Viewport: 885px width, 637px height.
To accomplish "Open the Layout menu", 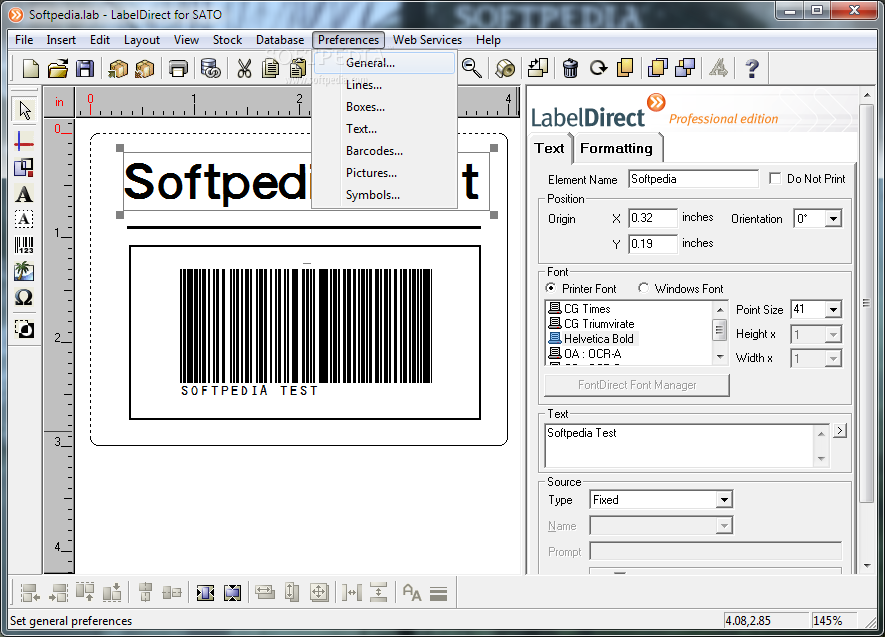I will 142,39.
